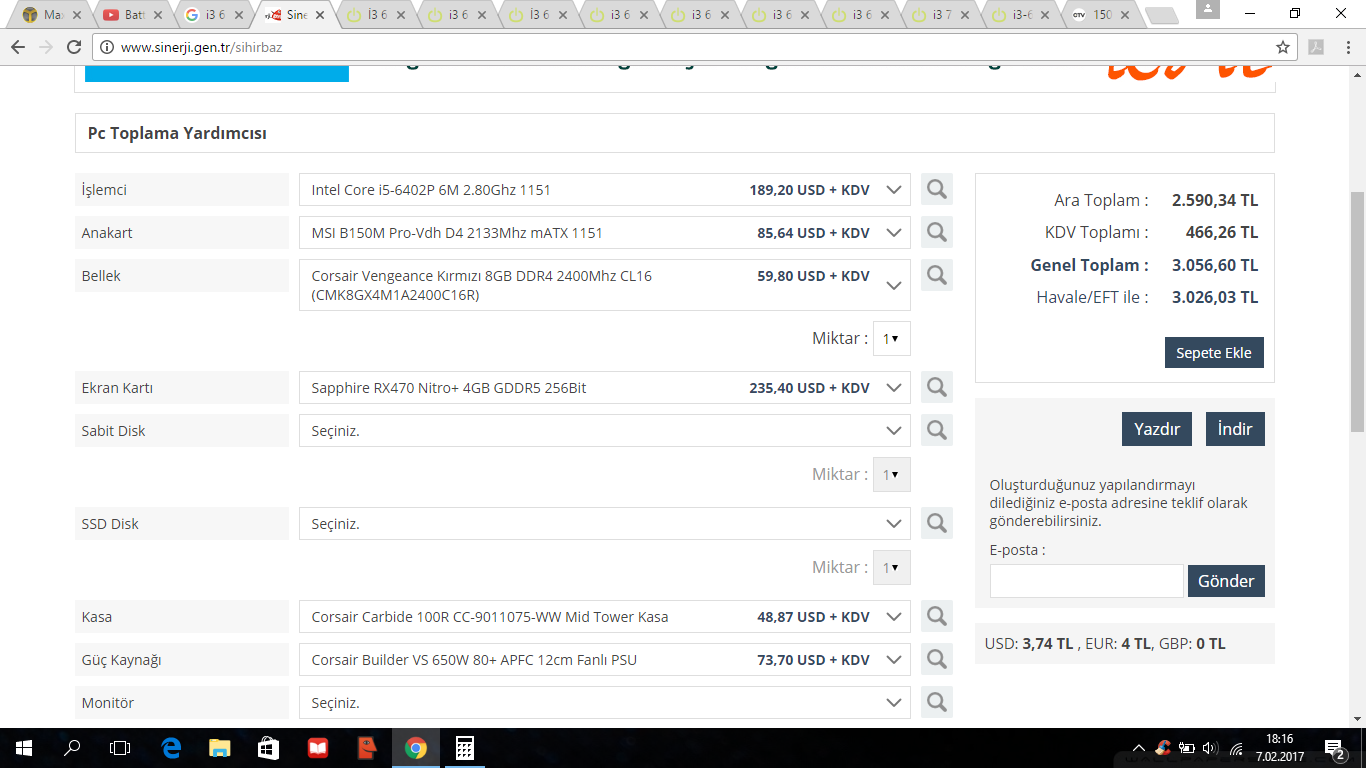
Task: Click the Havale/EFT 3.026,03 TL value
Action: coord(1215,297)
